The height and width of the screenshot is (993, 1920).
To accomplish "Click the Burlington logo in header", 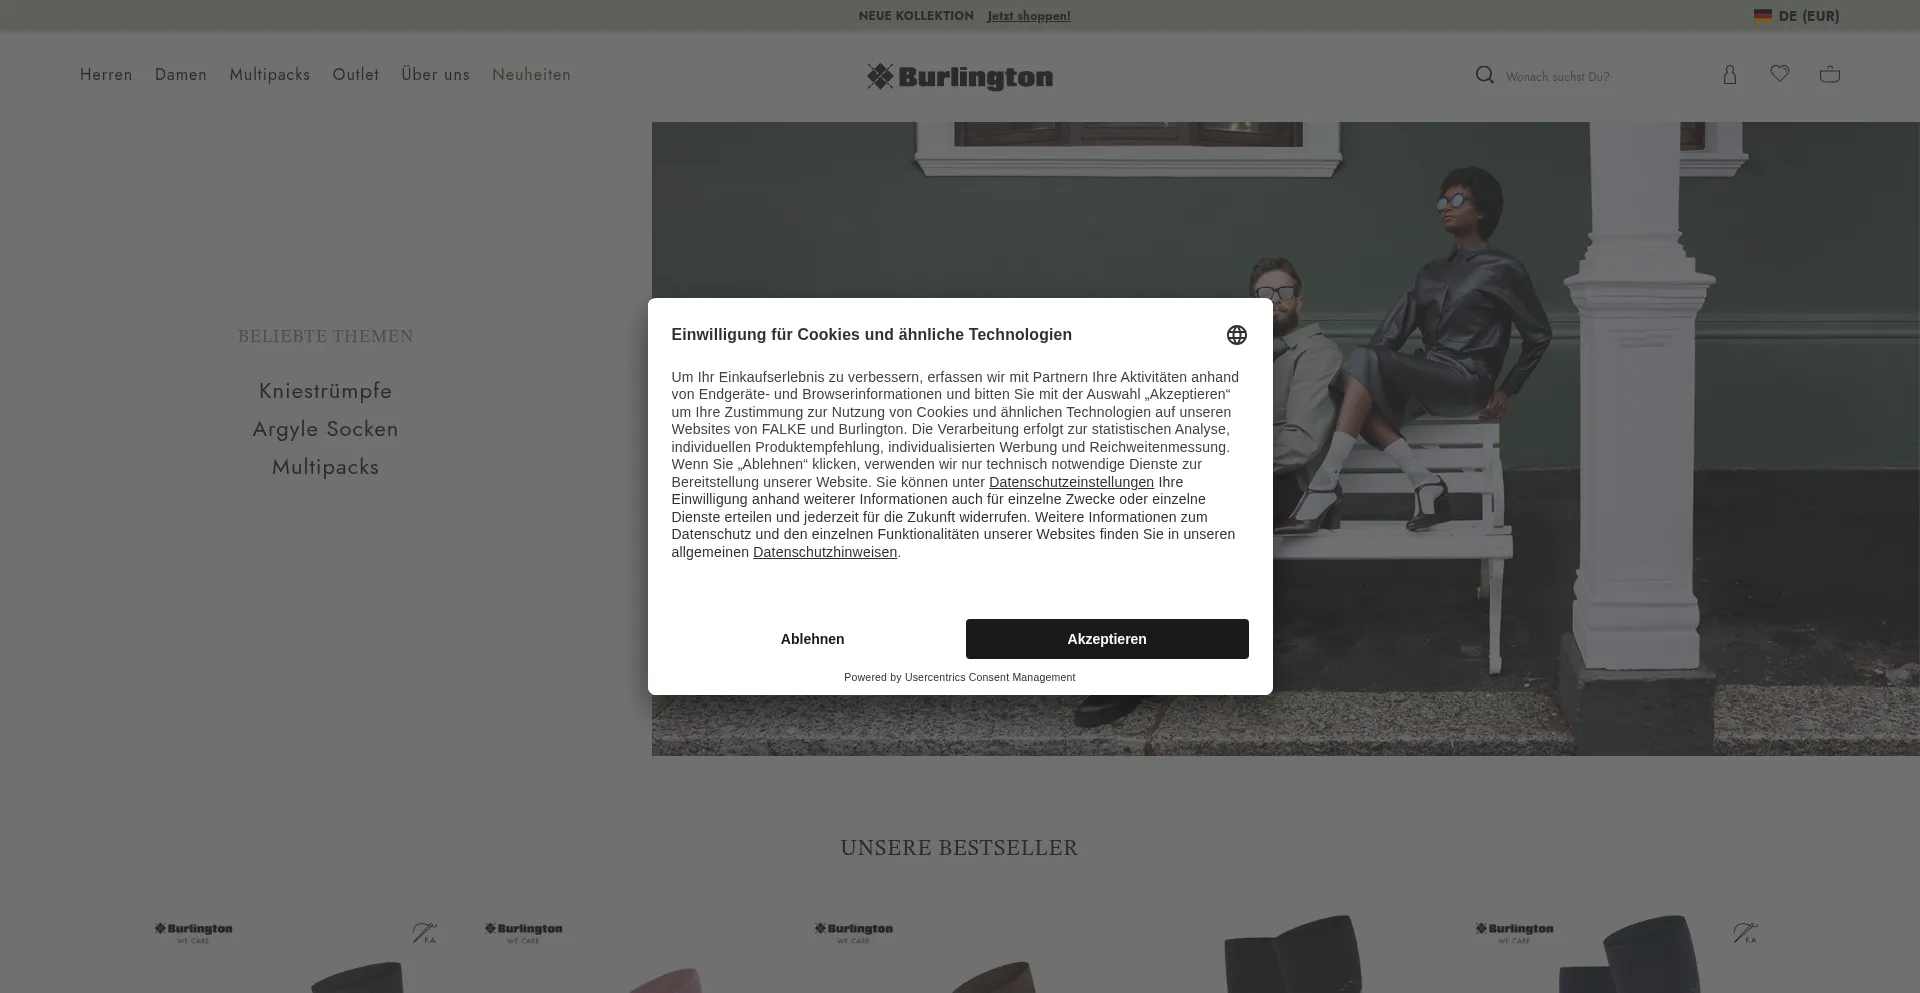I will (x=960, y=77).
